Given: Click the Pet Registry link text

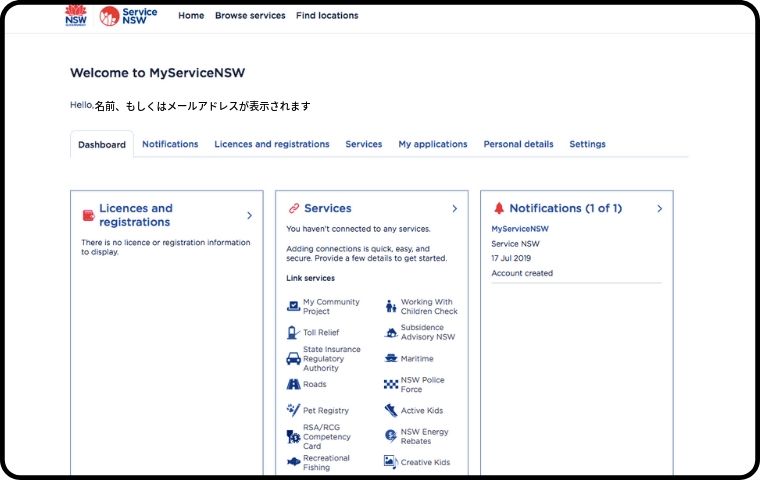Looking at the screenshot, I should tap(326, 411).
